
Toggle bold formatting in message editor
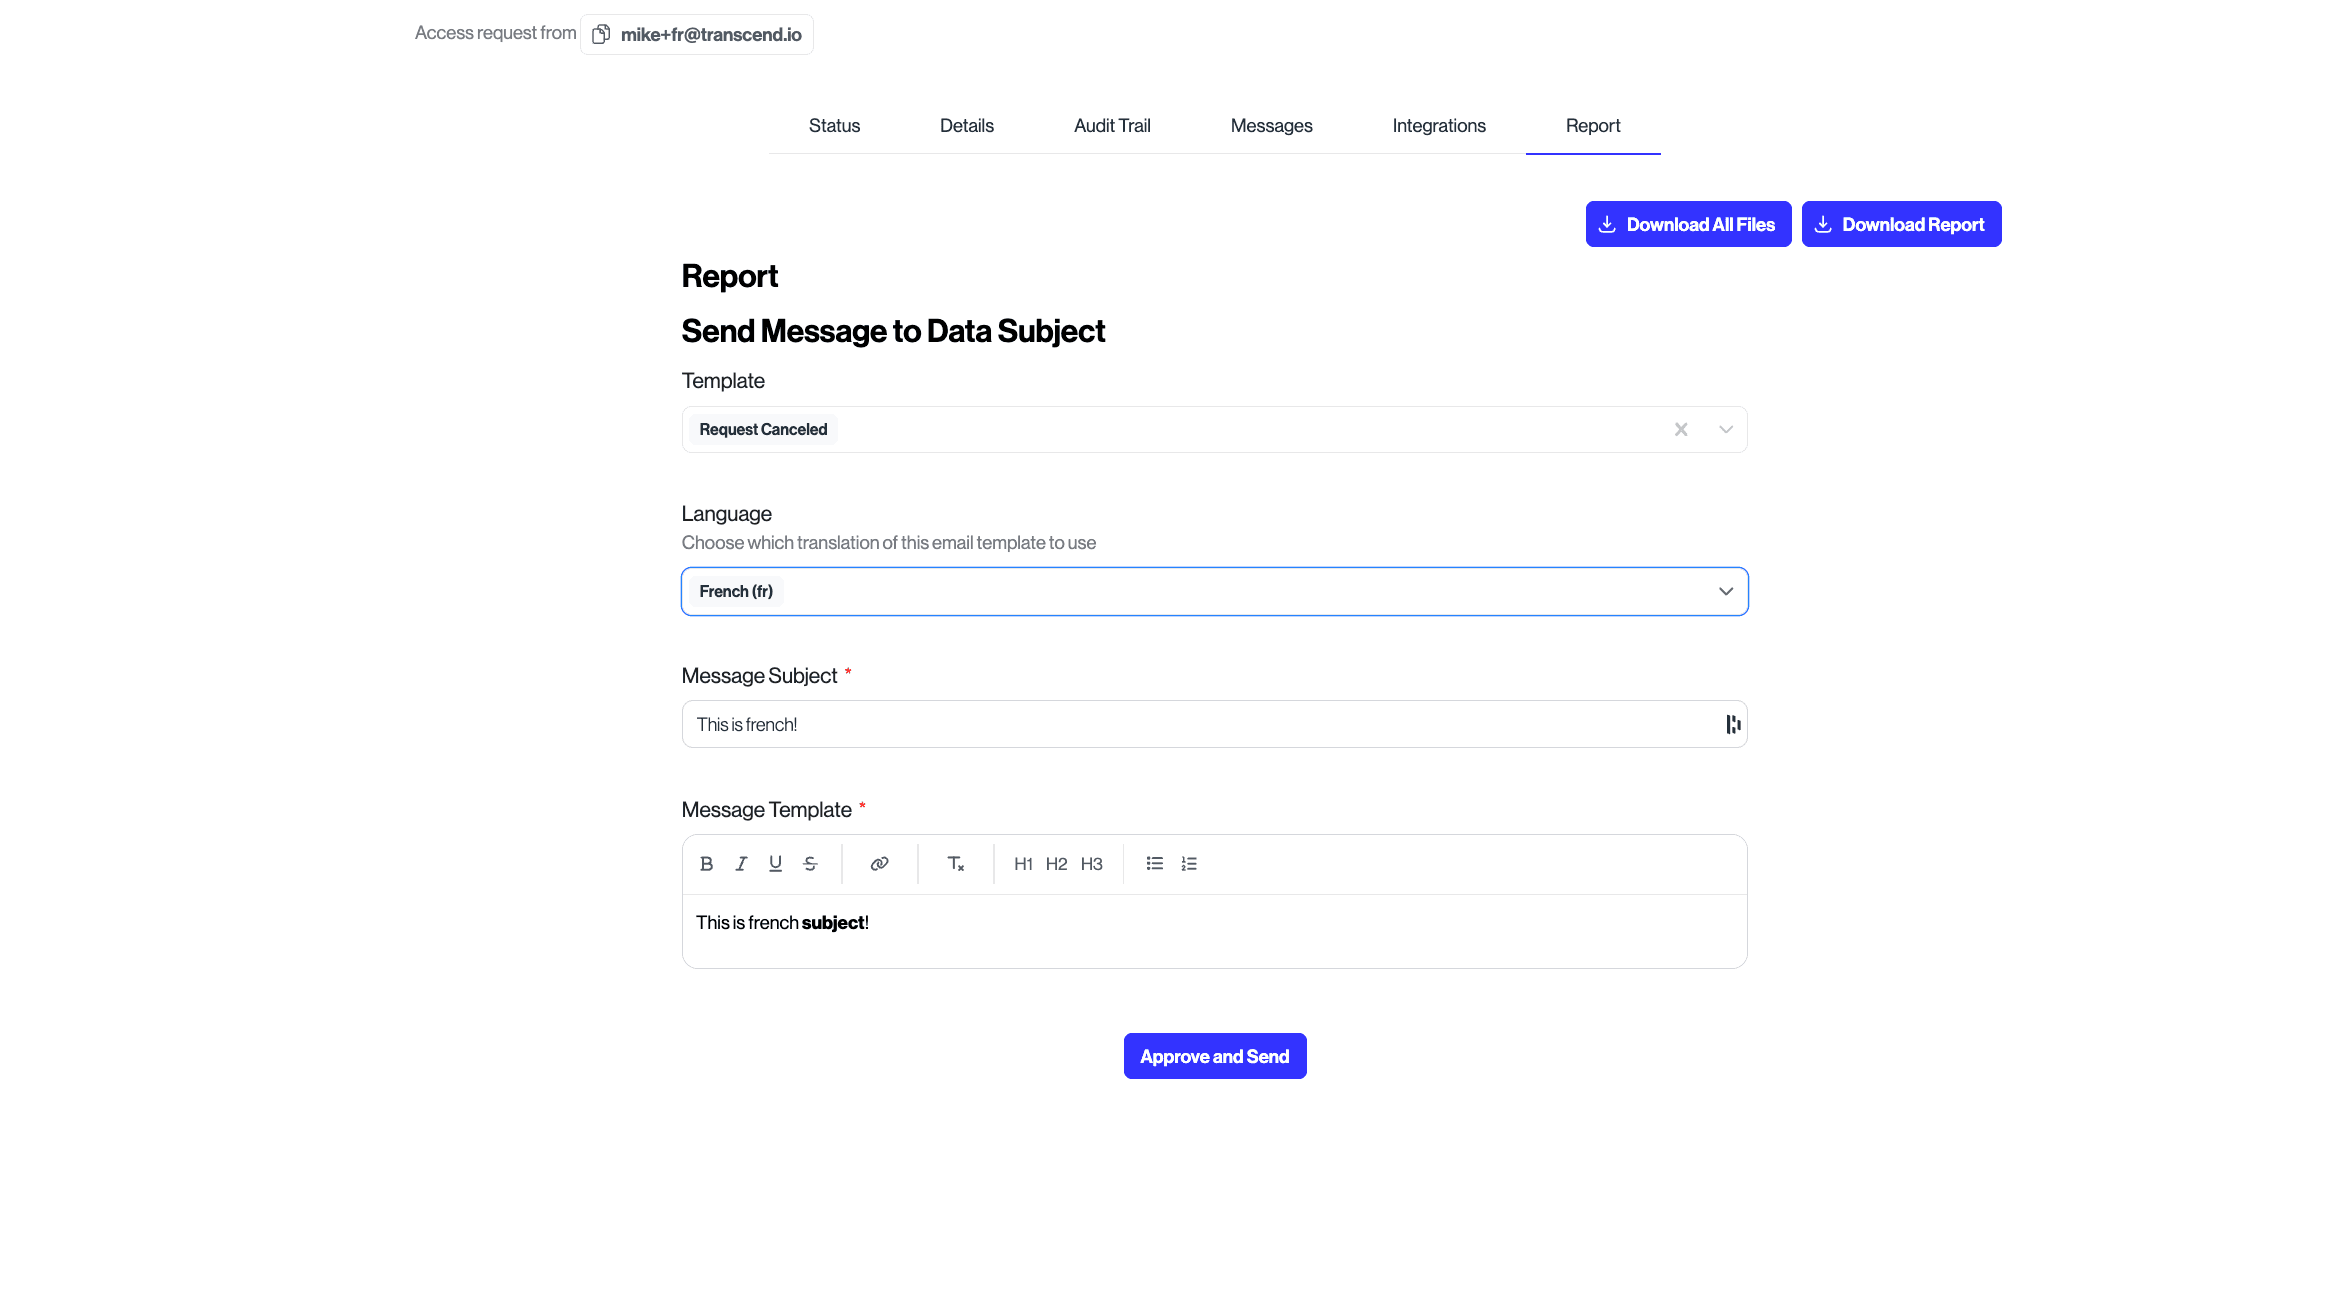706,864
